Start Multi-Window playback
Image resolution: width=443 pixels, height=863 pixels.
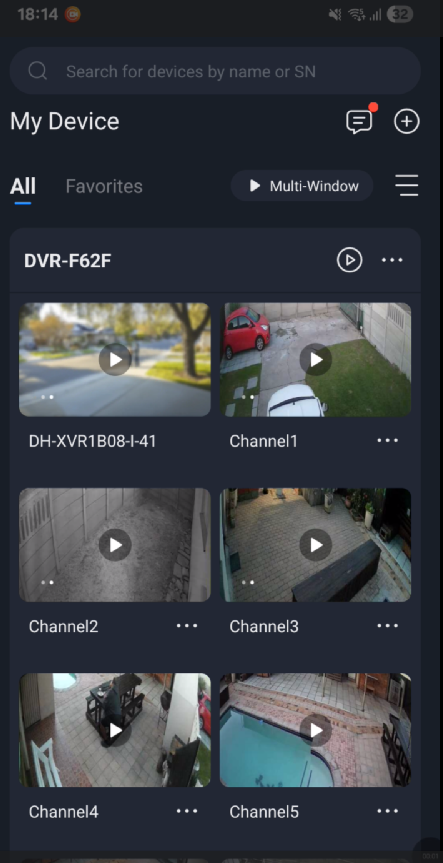click(x=302, y=186)
